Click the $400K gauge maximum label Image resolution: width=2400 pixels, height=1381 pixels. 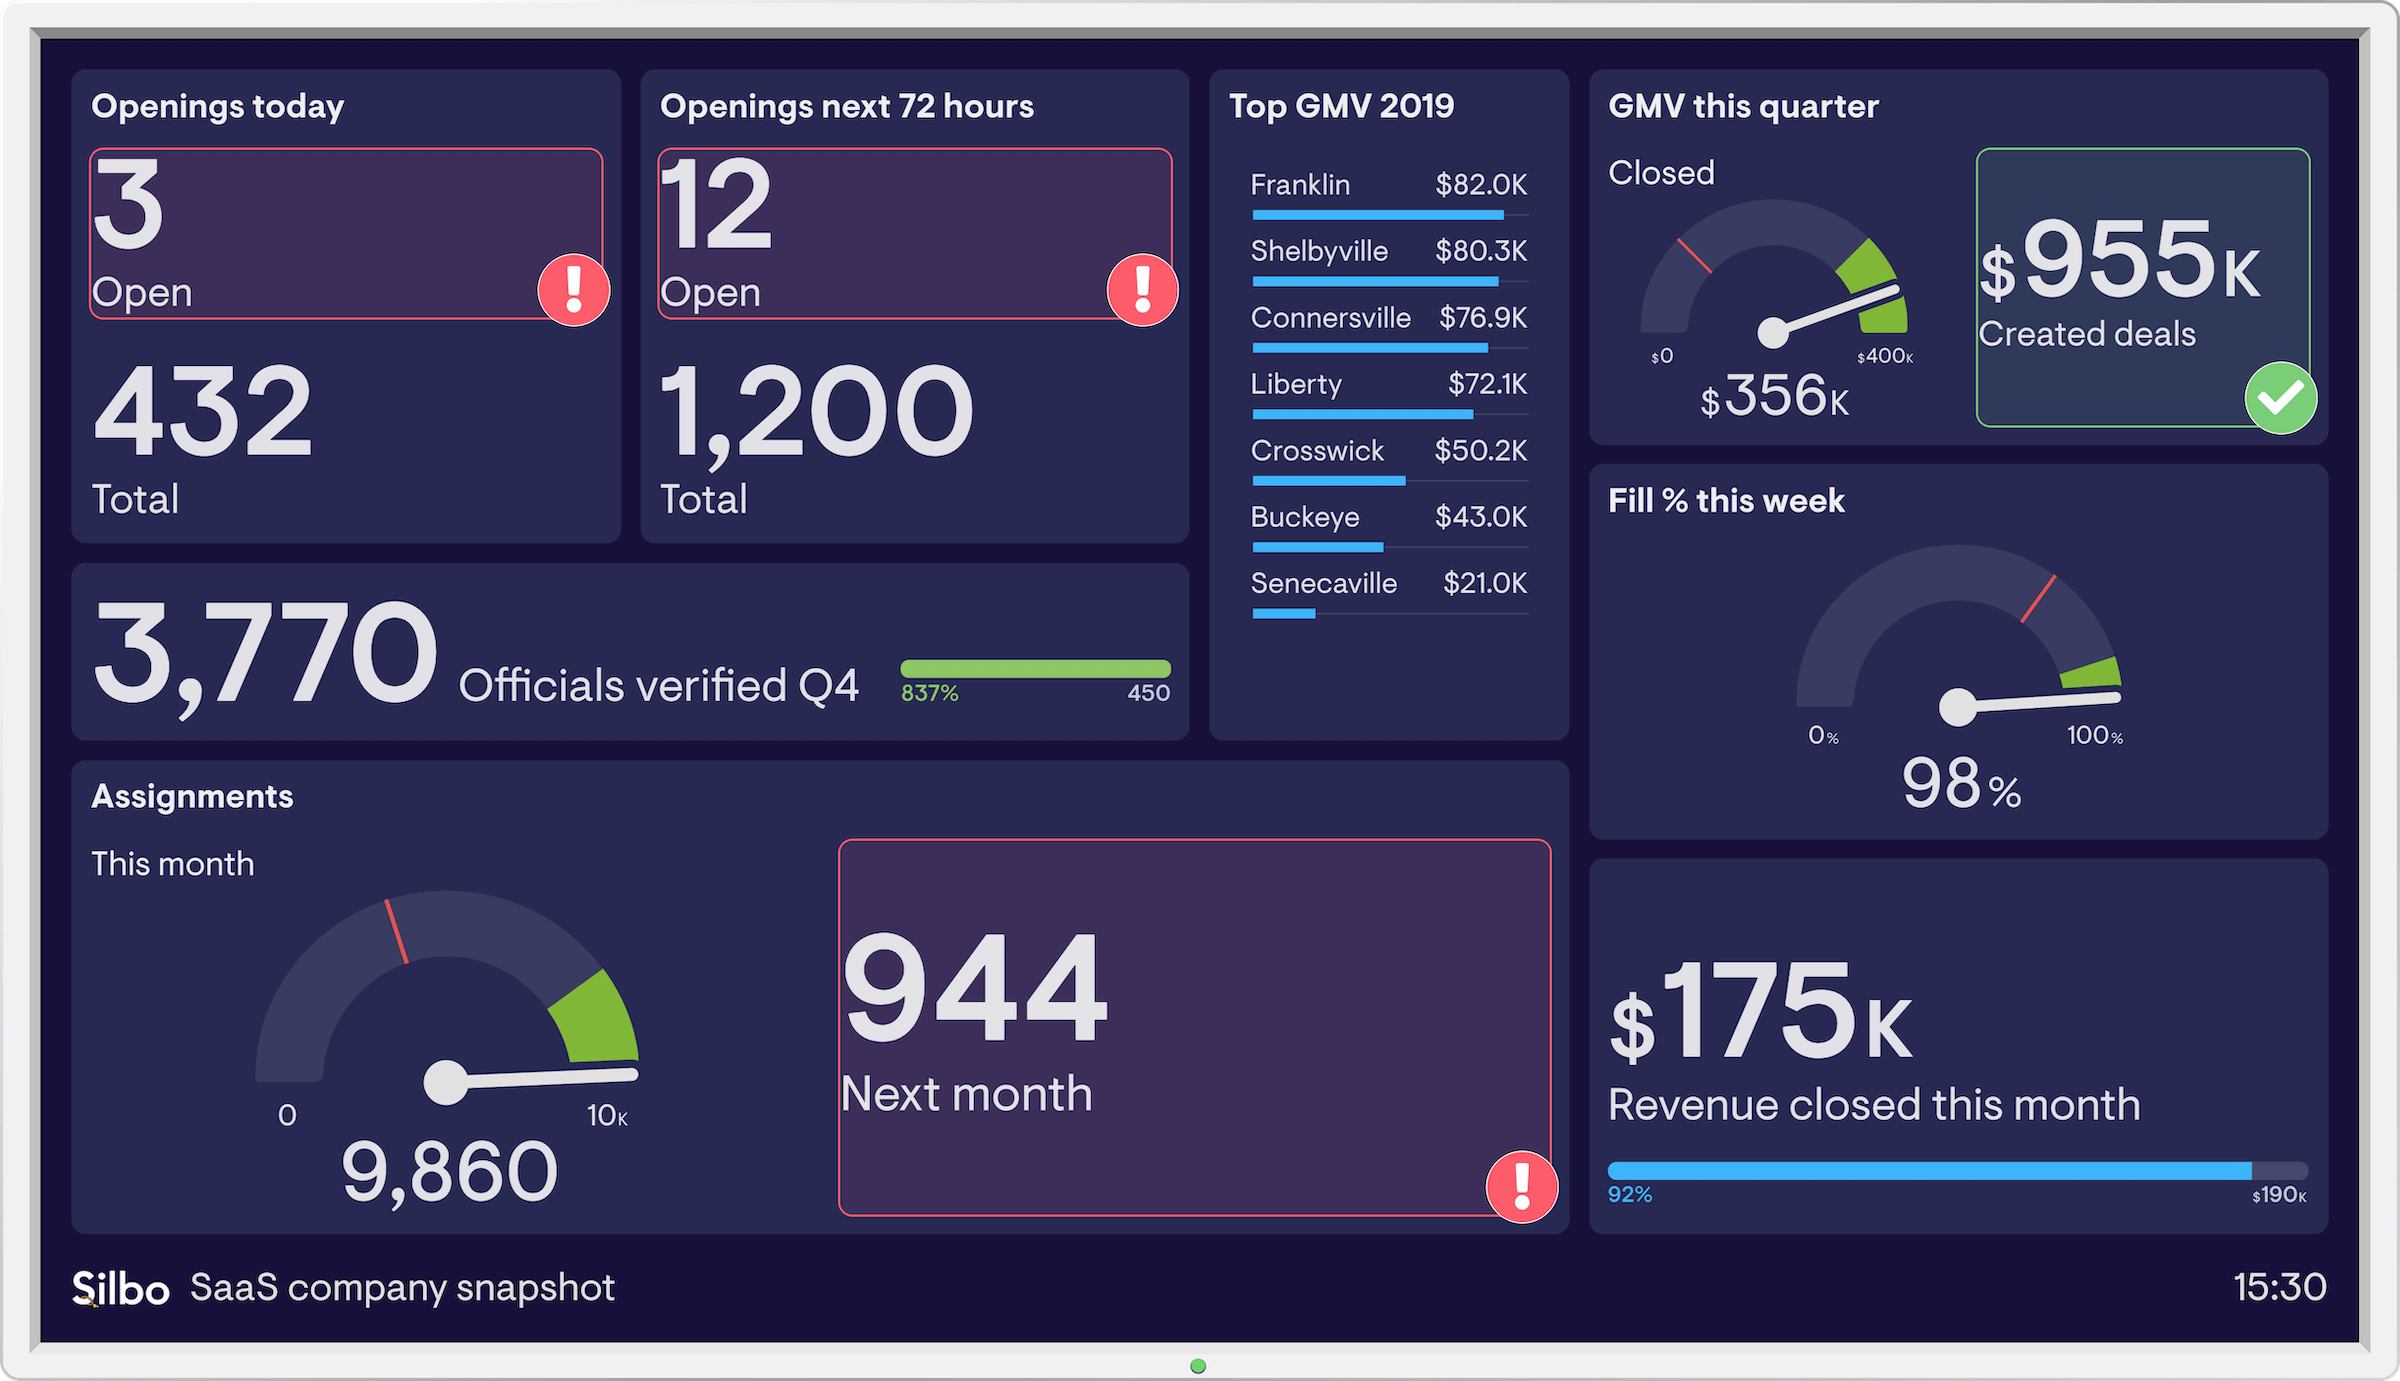tap(1885, 357)
